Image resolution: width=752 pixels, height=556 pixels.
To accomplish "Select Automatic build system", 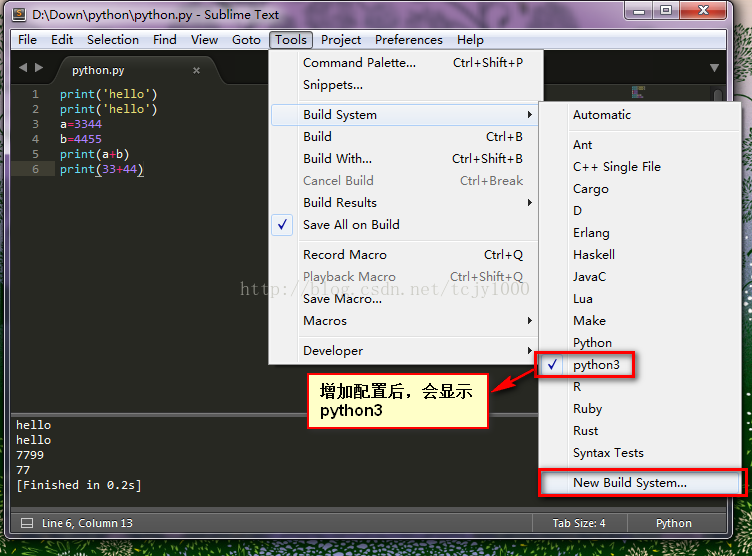I will pyautogui.click(x=640, y=115).
